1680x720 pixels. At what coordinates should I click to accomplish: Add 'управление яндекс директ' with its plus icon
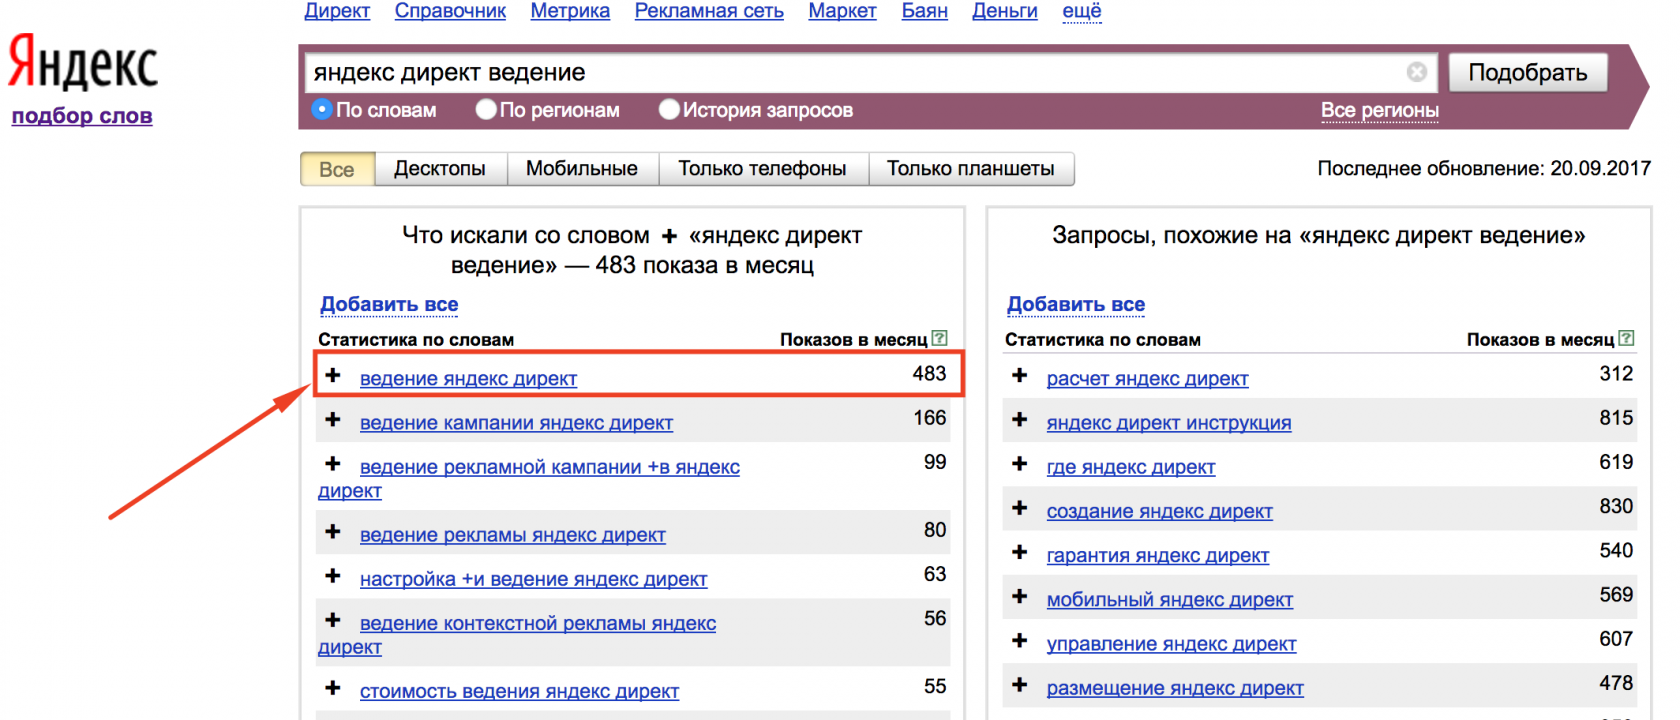tap(1020, 639)
